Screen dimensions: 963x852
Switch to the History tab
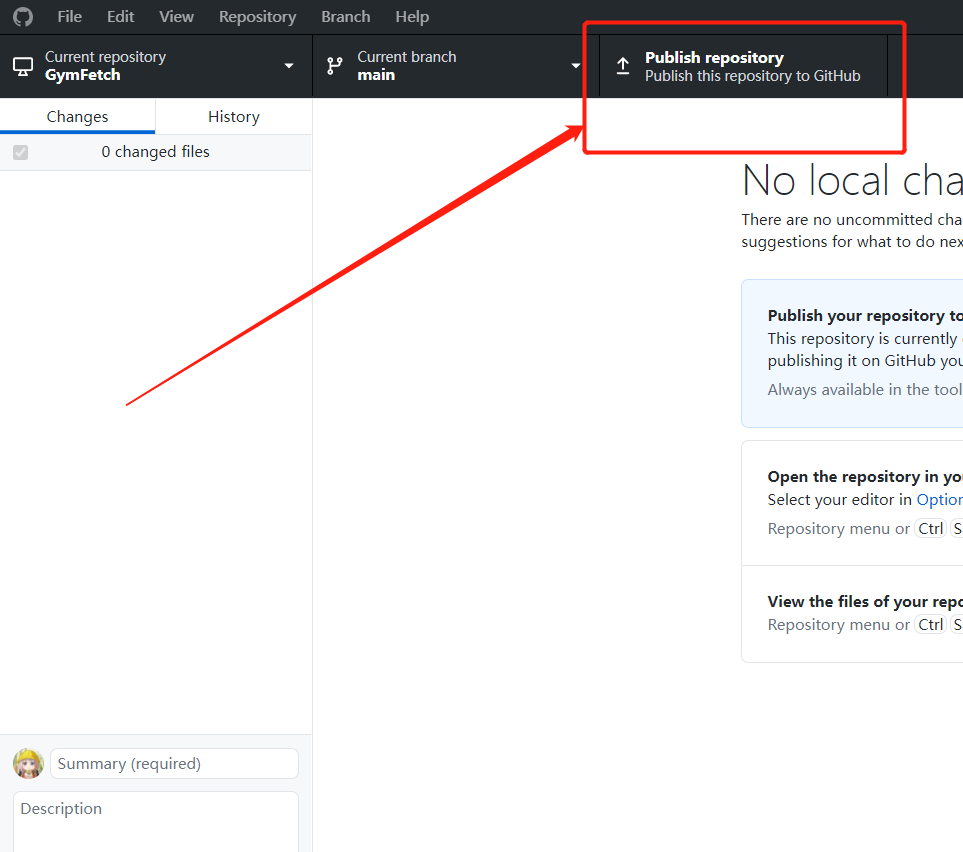coord(233,116)
